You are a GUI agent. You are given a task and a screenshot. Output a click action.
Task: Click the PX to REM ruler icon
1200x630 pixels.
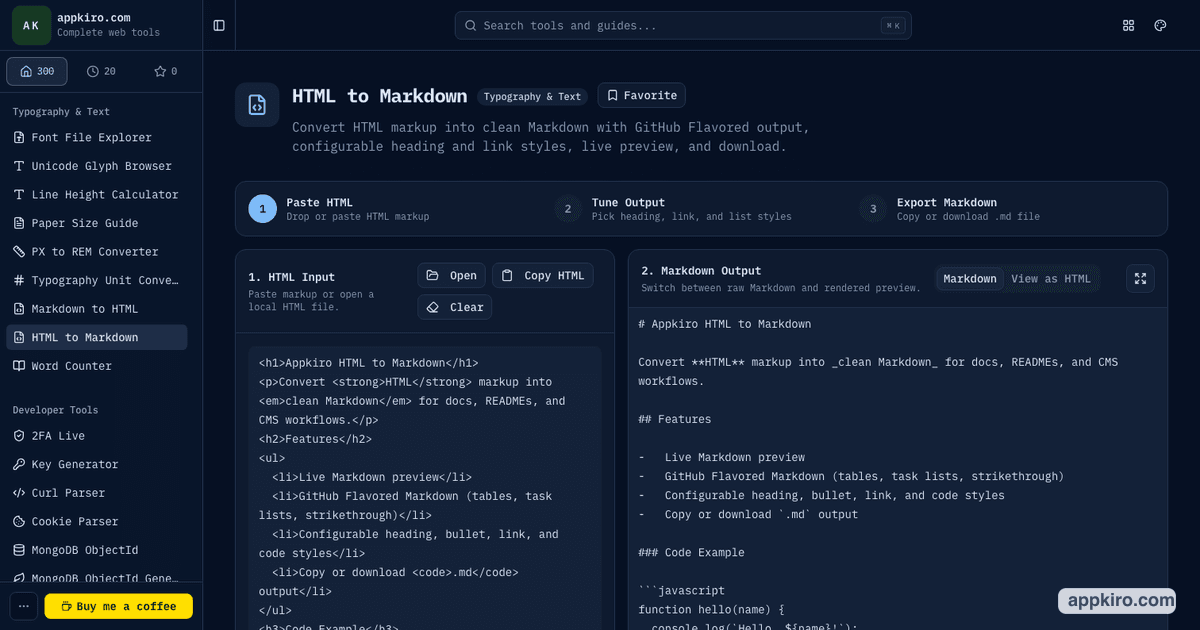(x=19, y=251)
